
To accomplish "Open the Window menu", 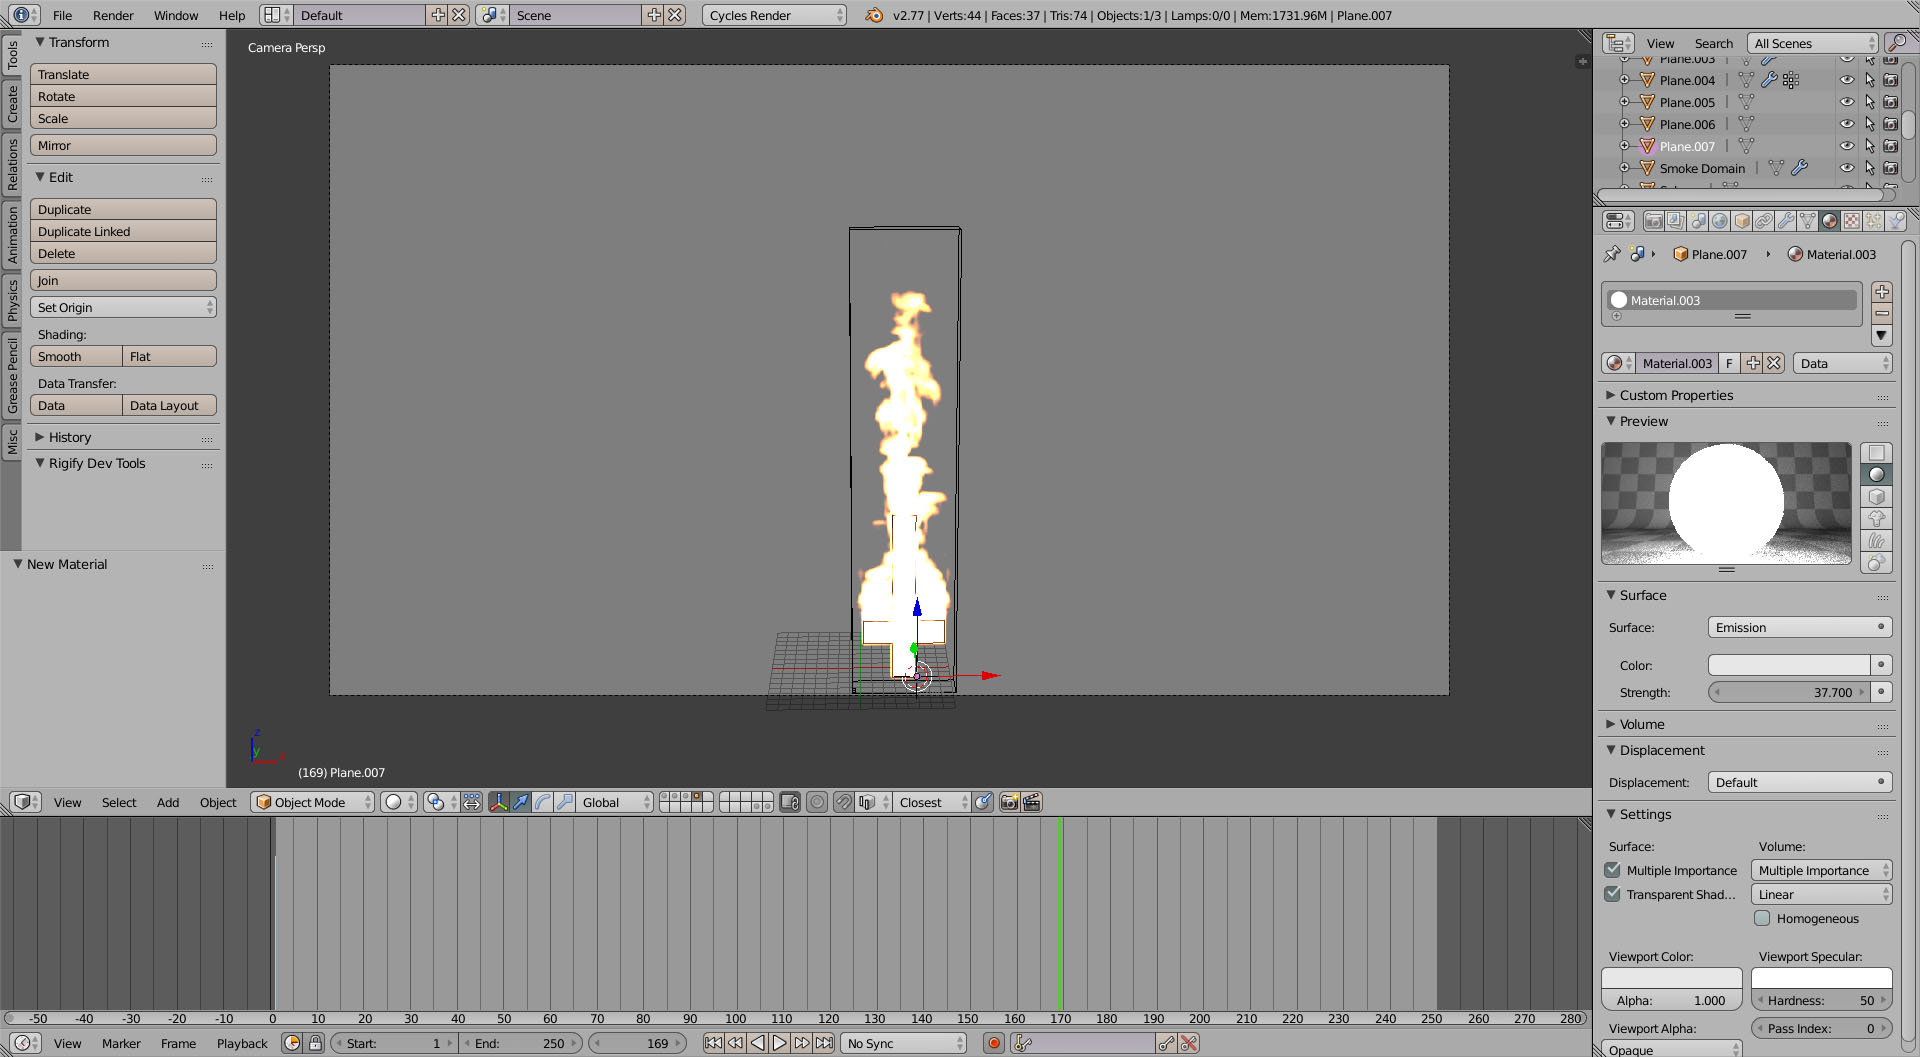I will [176, 15].
